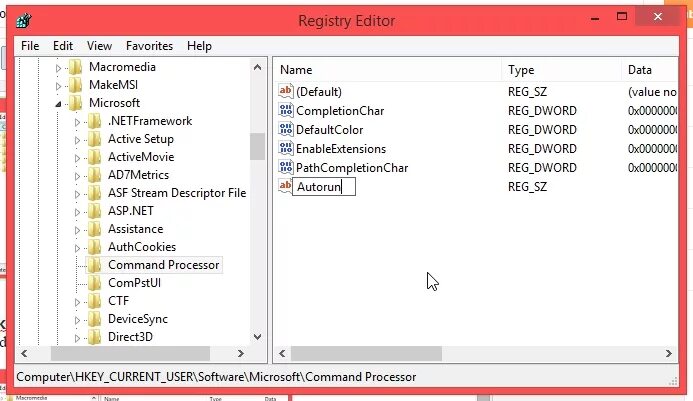Image resolution: width=693 pixels, height=401 pixels.
Task: Click the DefaultColor DWORD icon
Action: coord(286,130)
